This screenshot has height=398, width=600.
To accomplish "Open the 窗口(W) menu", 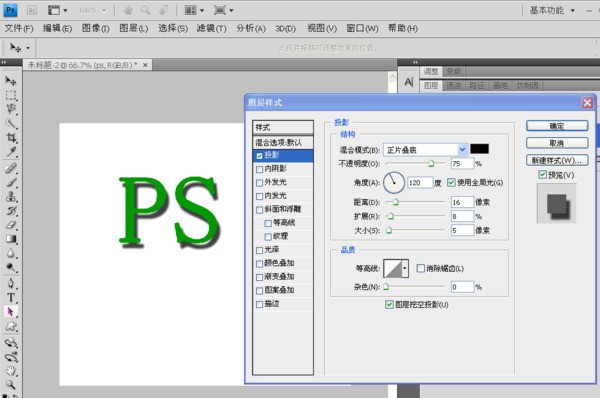I will (362, 28).
